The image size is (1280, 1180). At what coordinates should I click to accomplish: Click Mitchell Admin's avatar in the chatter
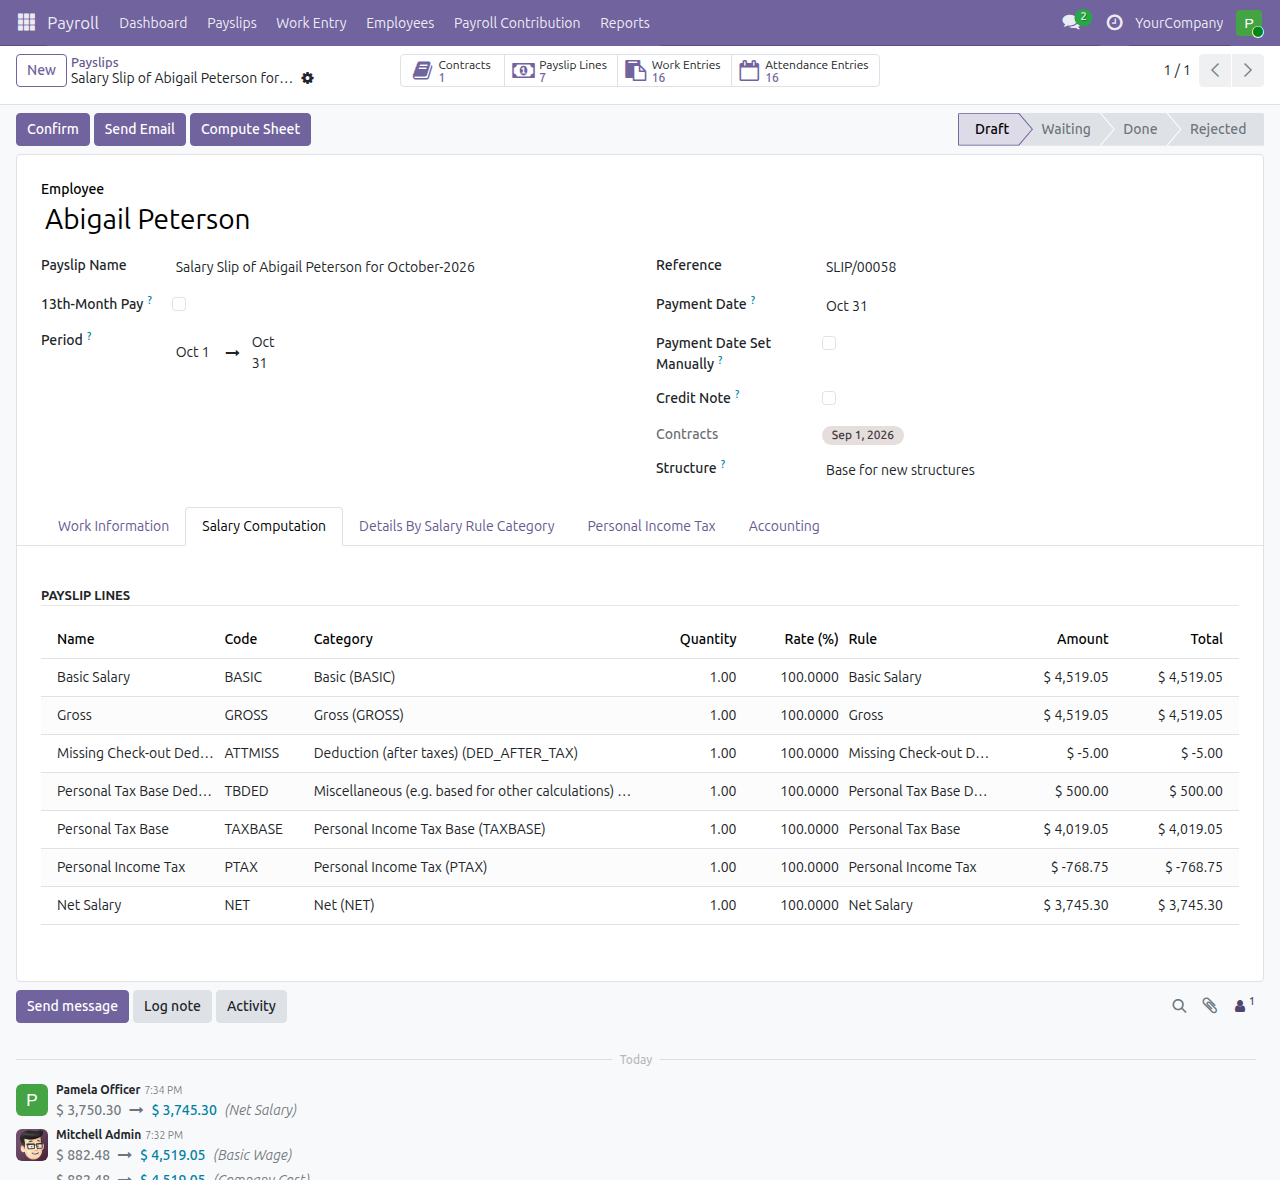(32, 1145)
